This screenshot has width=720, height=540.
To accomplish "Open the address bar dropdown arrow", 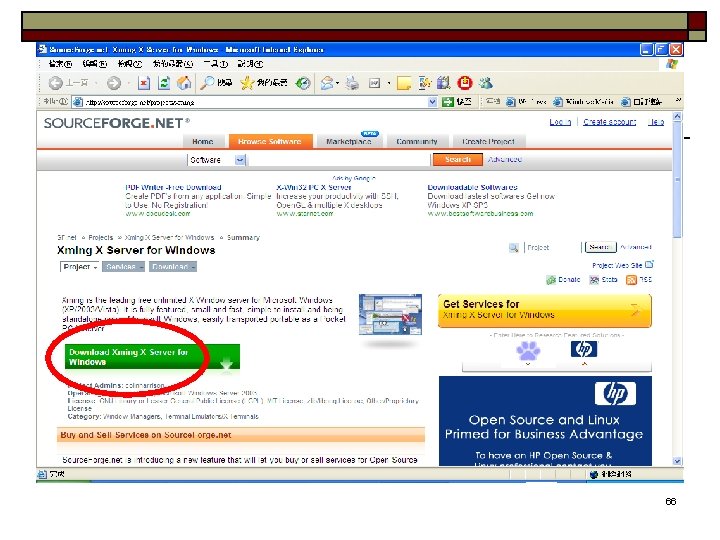I will coord(432,102).
